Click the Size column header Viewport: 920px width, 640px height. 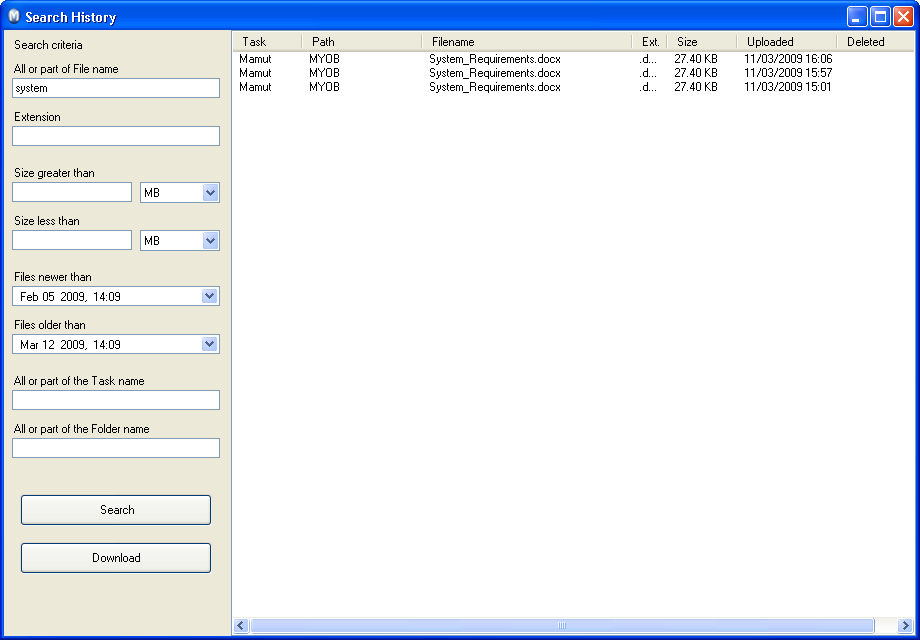[x=700, y=42]
